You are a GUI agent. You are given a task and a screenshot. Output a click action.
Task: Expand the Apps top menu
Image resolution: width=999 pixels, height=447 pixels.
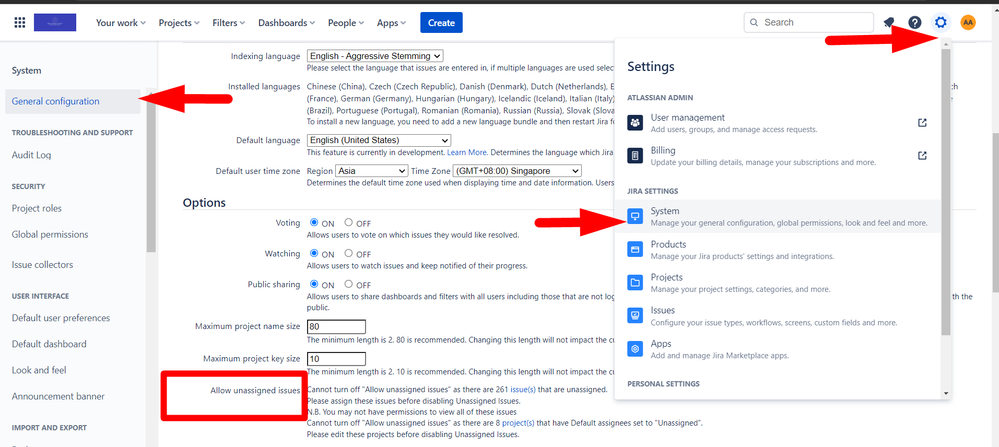tap(391, 22)
